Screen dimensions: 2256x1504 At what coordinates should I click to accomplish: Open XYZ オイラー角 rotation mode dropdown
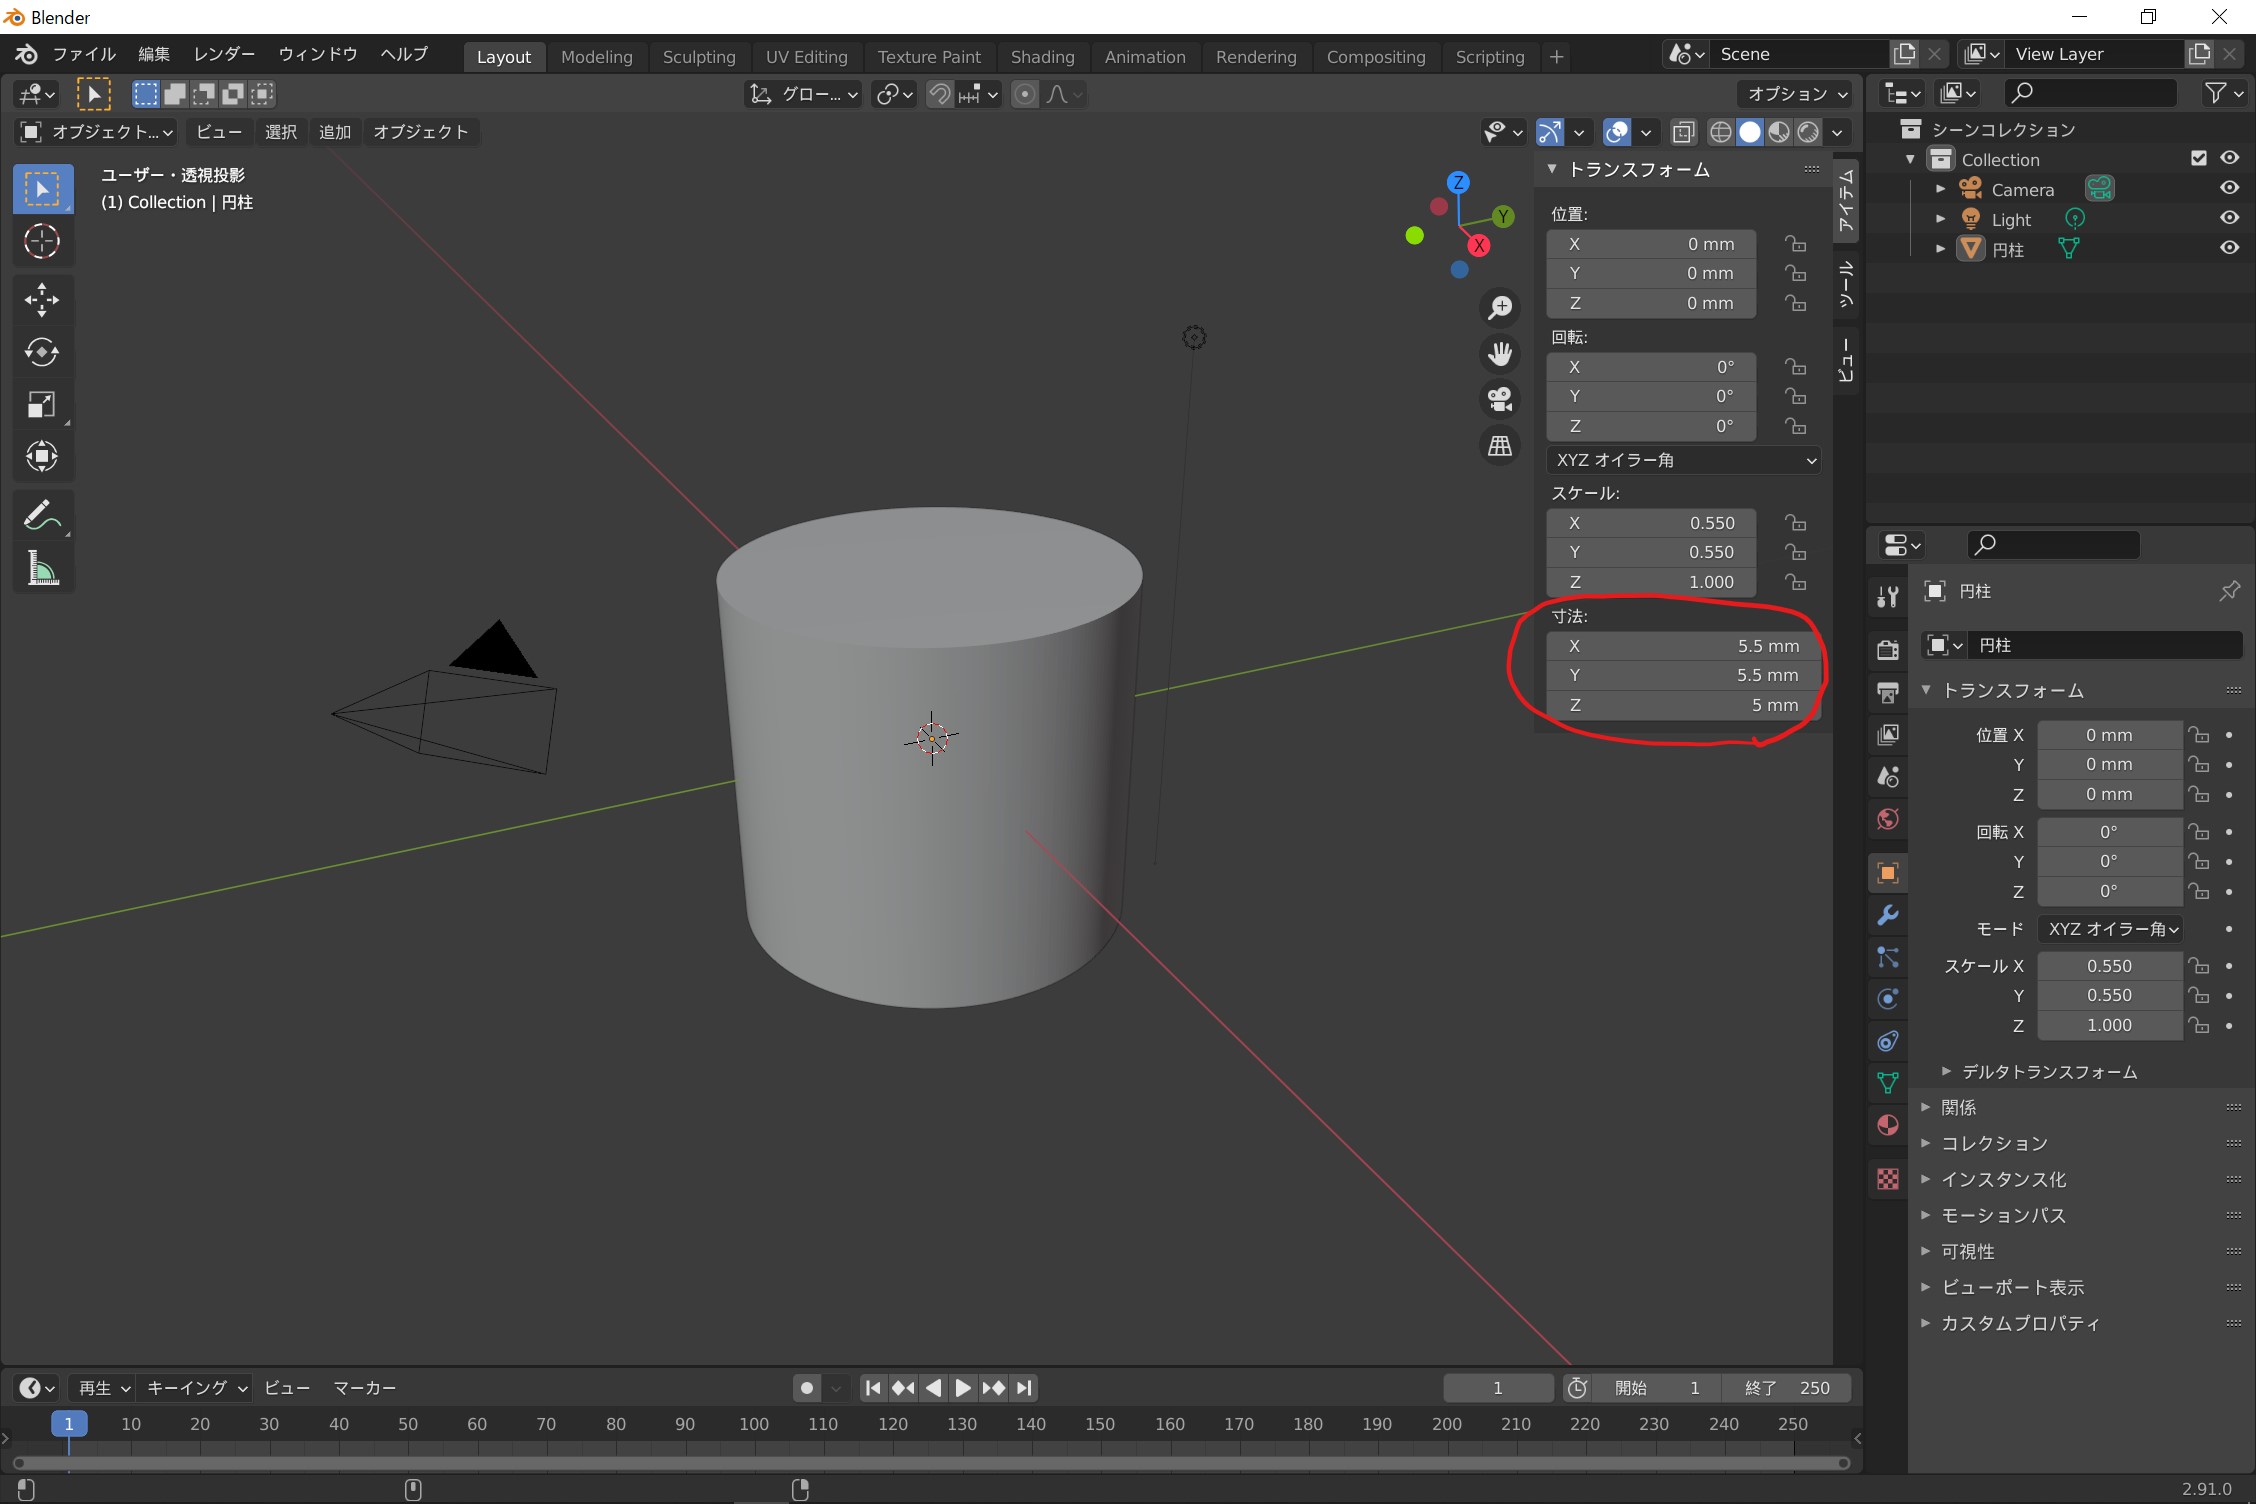click(x=1684, y=460)
